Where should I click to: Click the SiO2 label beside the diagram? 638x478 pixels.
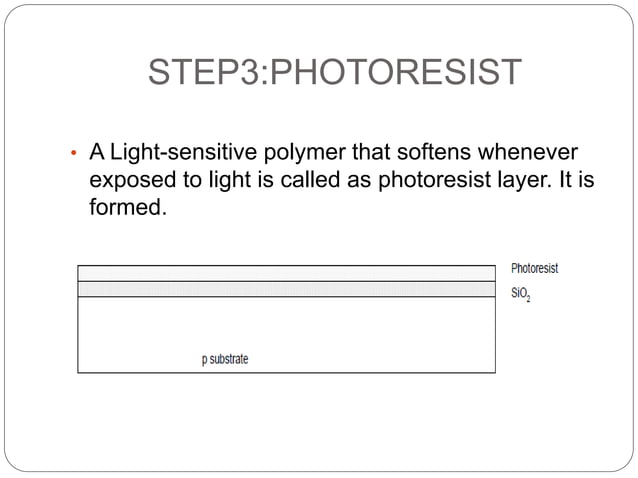point(521,294)
